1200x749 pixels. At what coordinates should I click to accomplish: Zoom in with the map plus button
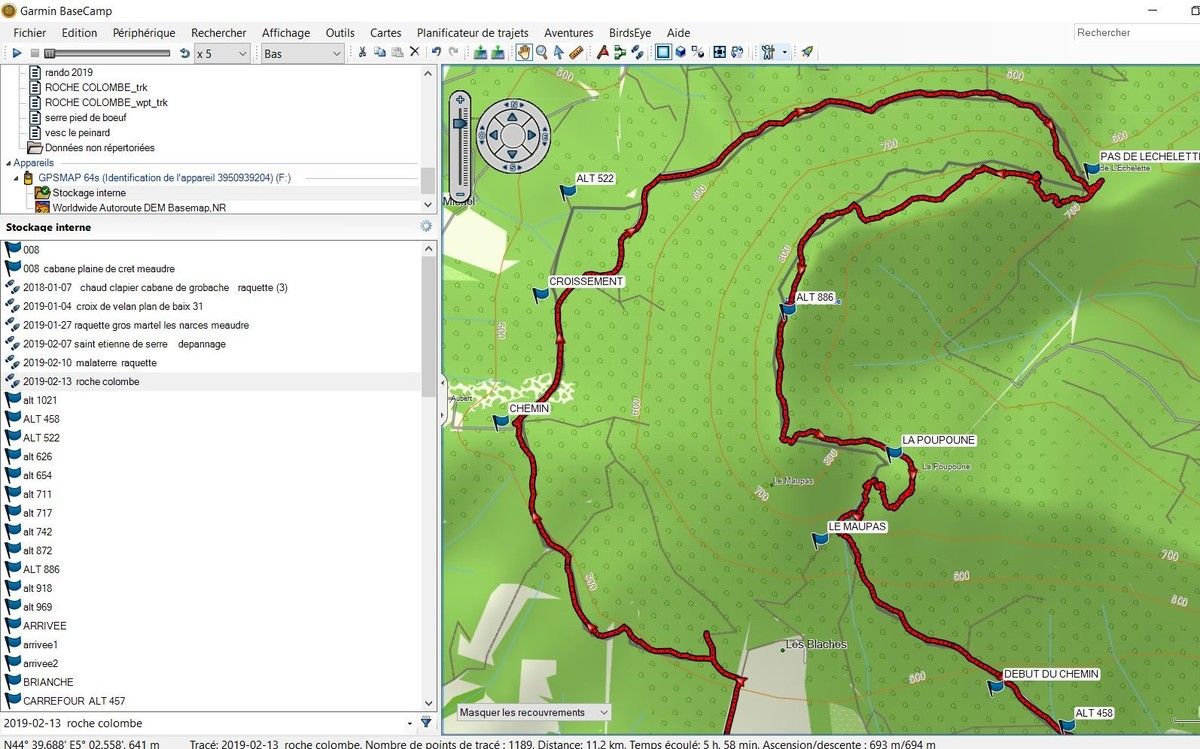pyautogui.click(x=460, y=98)
